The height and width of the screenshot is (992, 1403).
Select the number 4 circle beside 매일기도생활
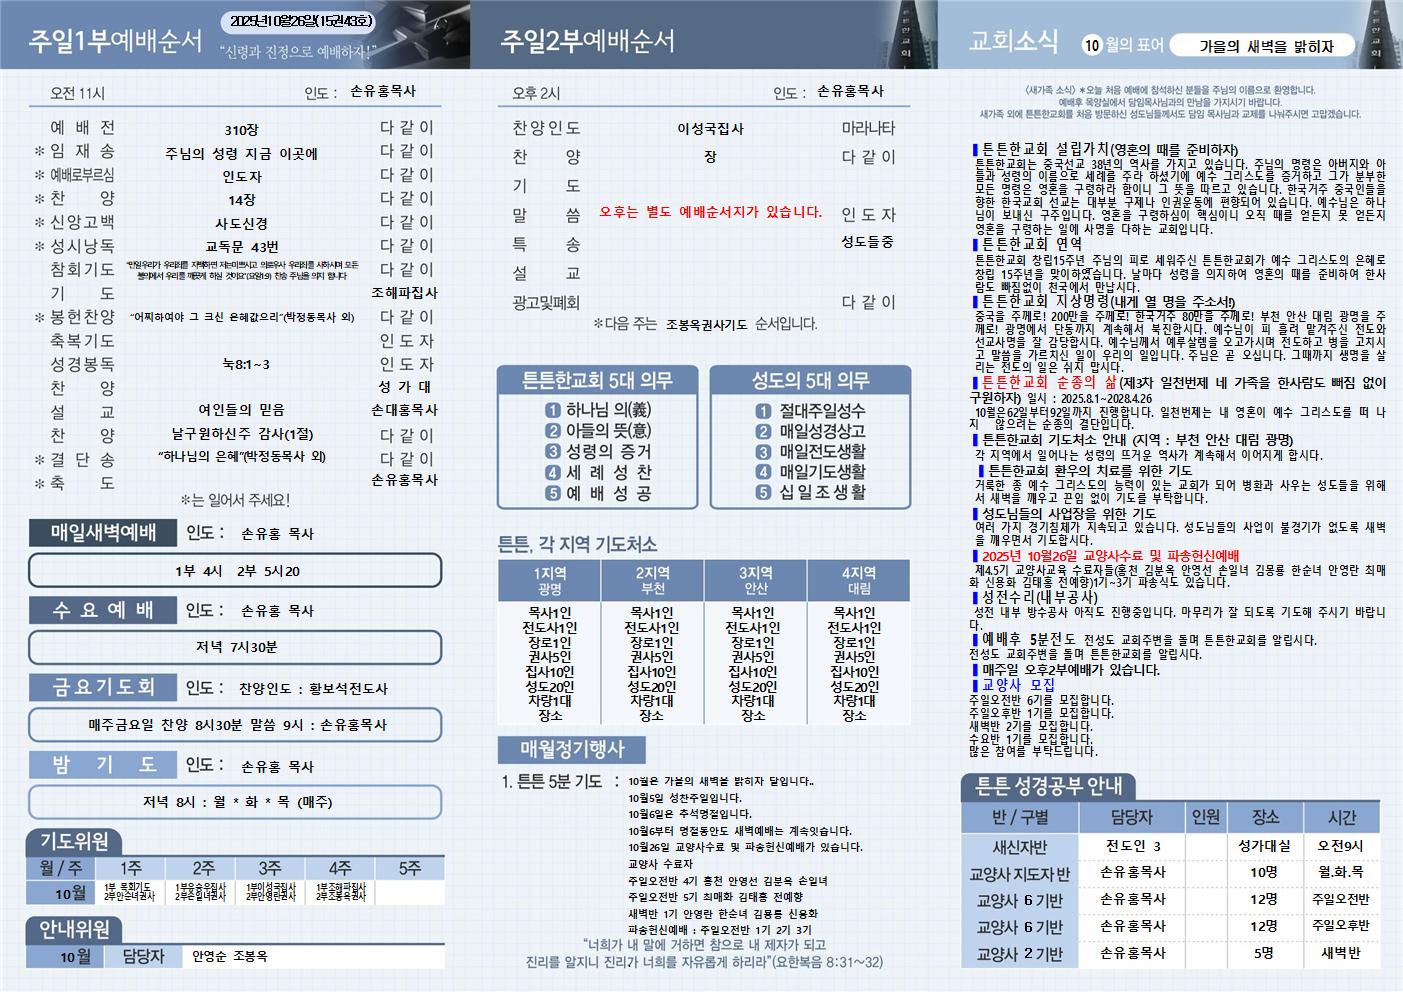pyautogui.click(x=763, y=472)
